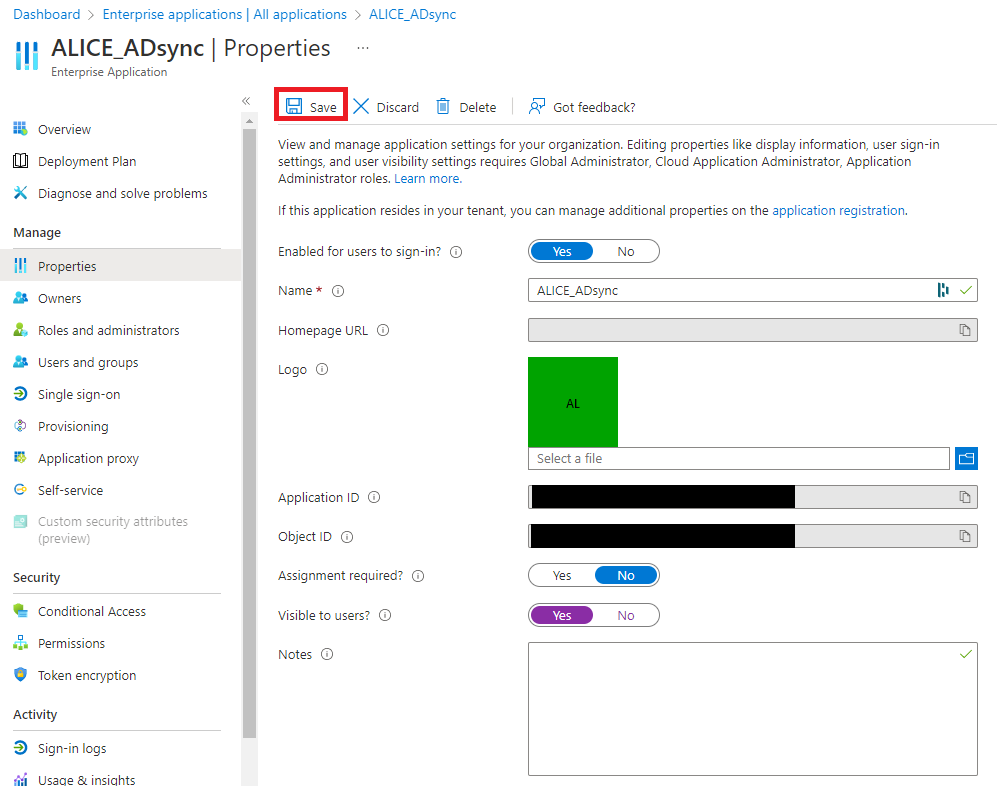This screenshot has height=786, width=997.
Task: Click inside the Notes text area
Action: tap(753, 708)
